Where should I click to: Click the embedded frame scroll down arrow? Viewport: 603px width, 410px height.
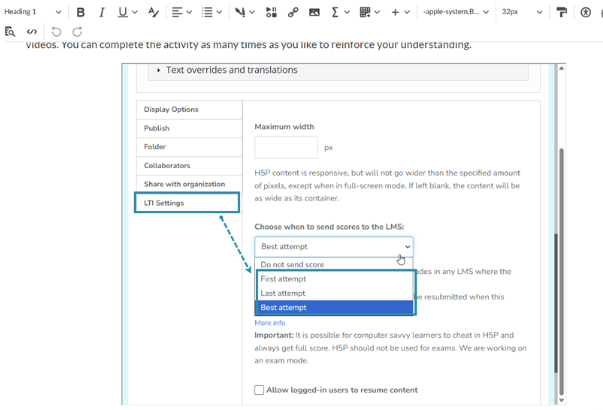tap(561, 400)
